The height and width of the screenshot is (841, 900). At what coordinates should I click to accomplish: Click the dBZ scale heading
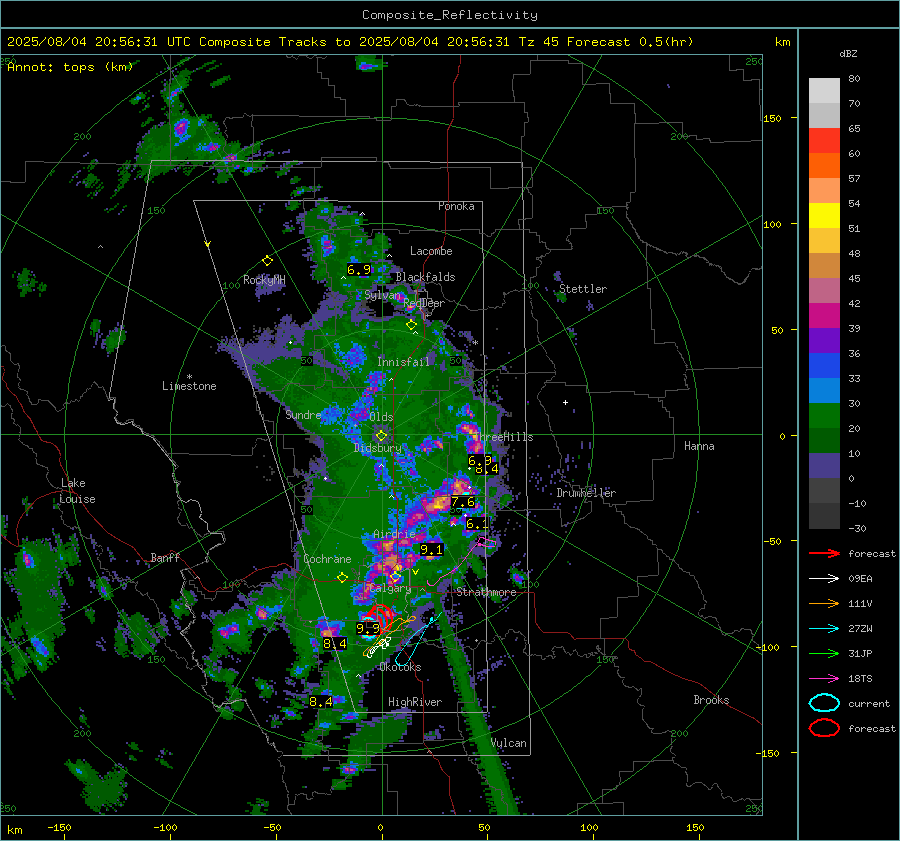coord(848,53)
